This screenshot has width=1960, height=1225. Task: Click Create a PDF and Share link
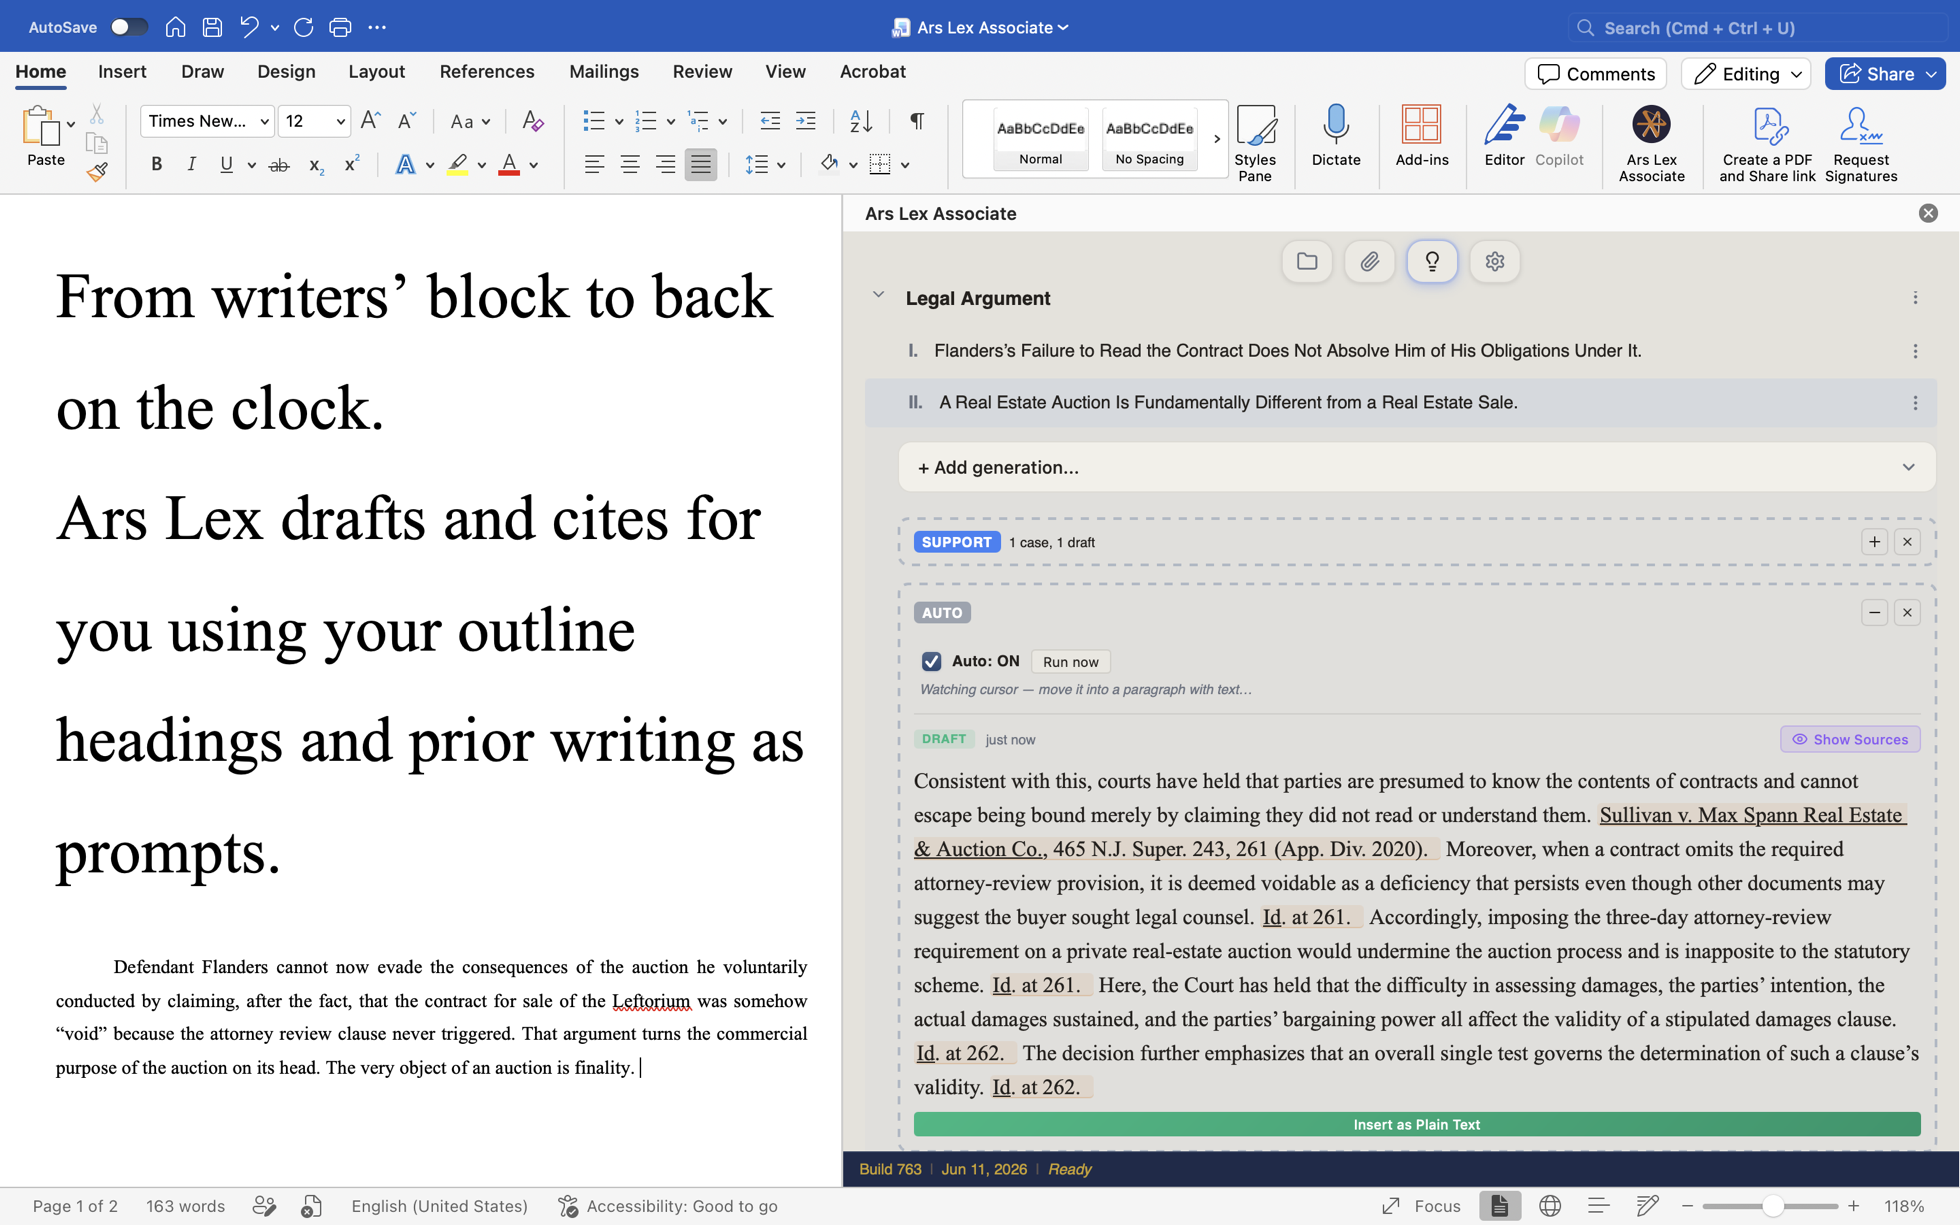tap(1767, 143)
